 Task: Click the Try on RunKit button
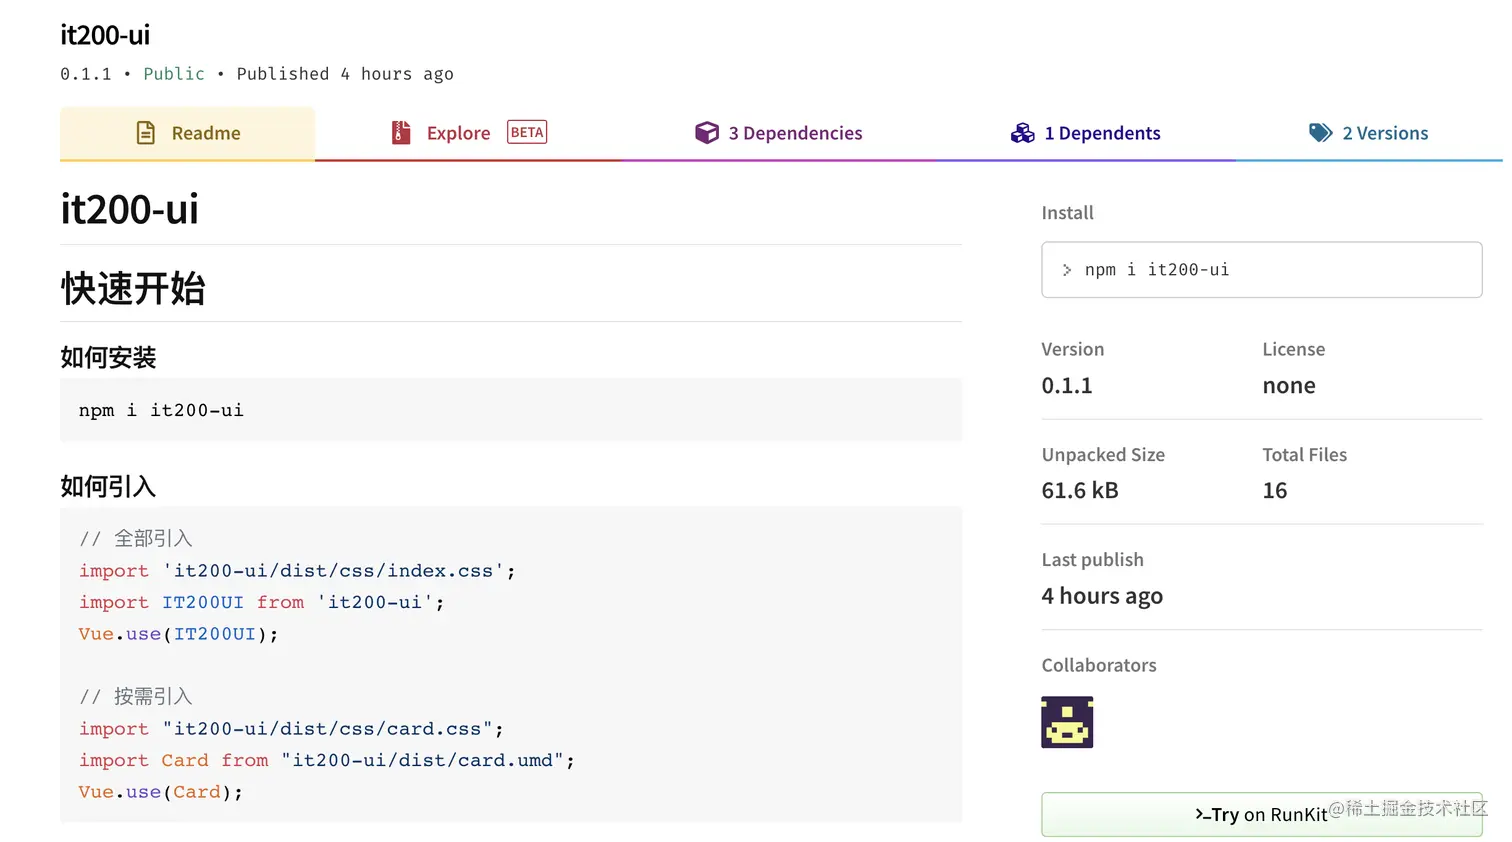click(1261, 814)
